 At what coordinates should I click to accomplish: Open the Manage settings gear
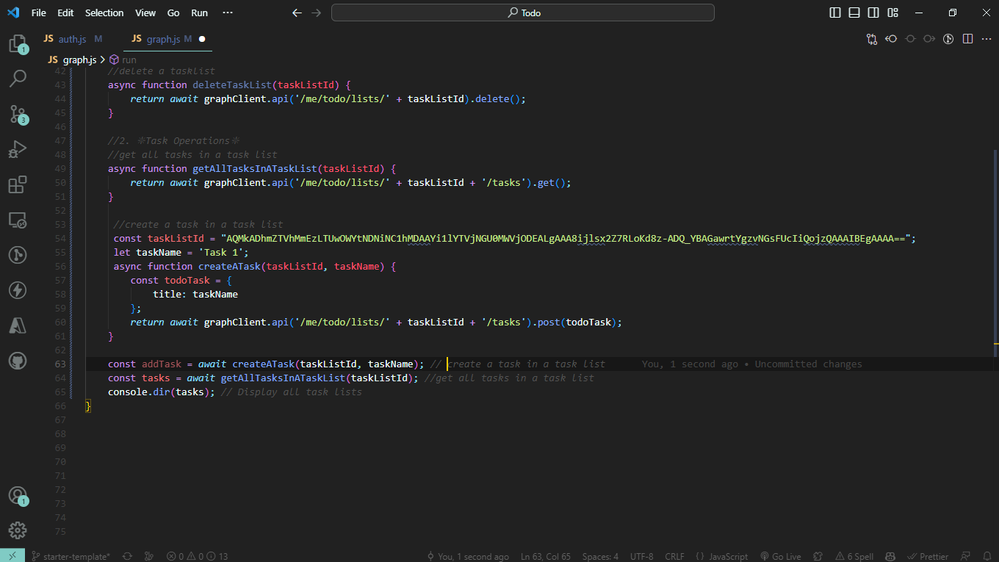point(18,530)
